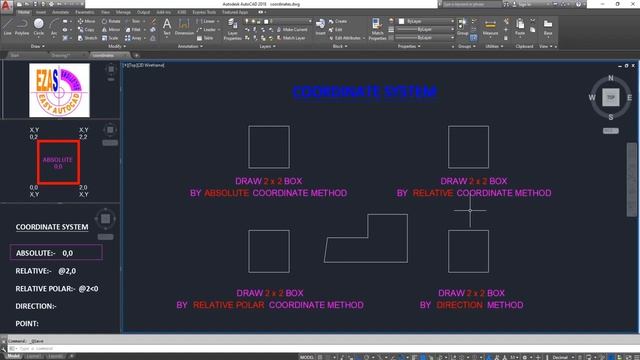Screen dimensions: 640x360
Task: Select the Polyline tool
Action: pos(22,27)
